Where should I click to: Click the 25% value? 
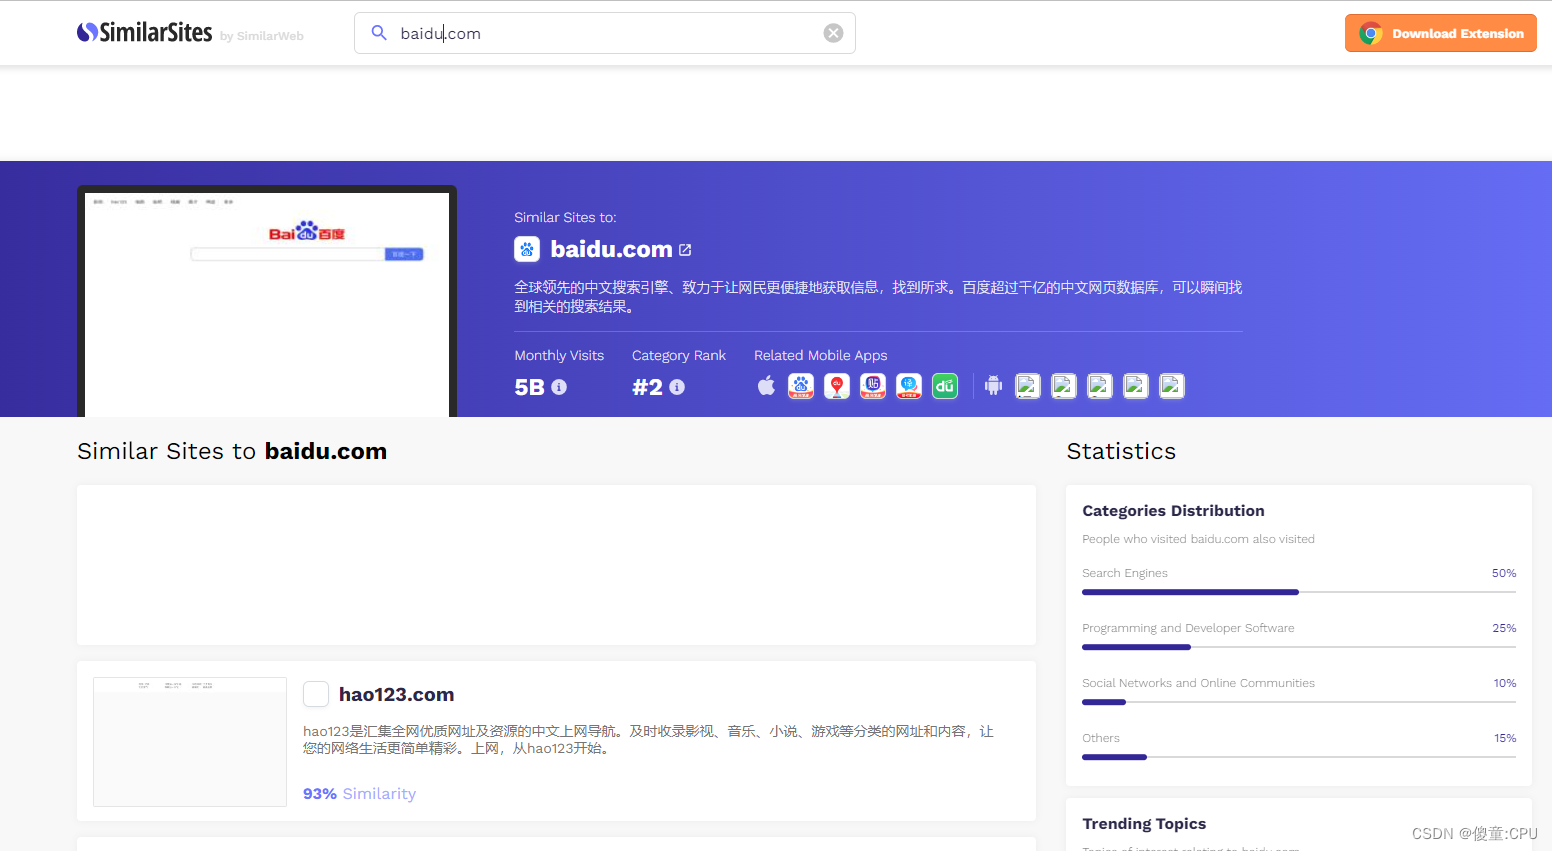coord(1504,628)
